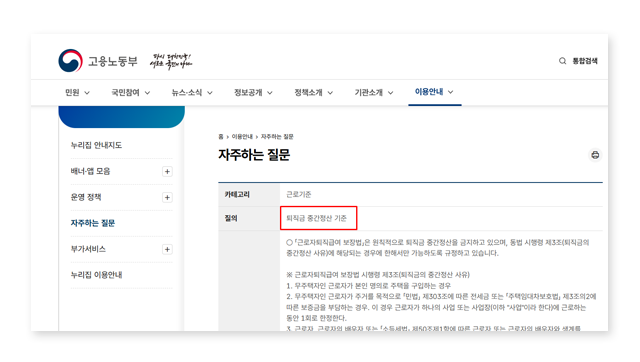Open 배너·앱 모음 sidebar item

pos(90,171)
